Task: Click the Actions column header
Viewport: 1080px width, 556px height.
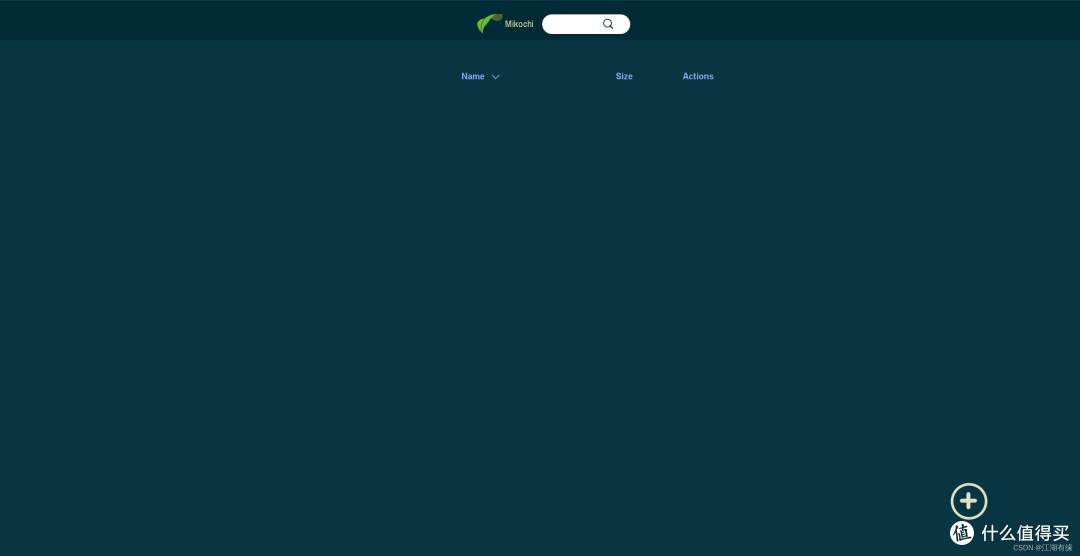Action: [698, 76]
